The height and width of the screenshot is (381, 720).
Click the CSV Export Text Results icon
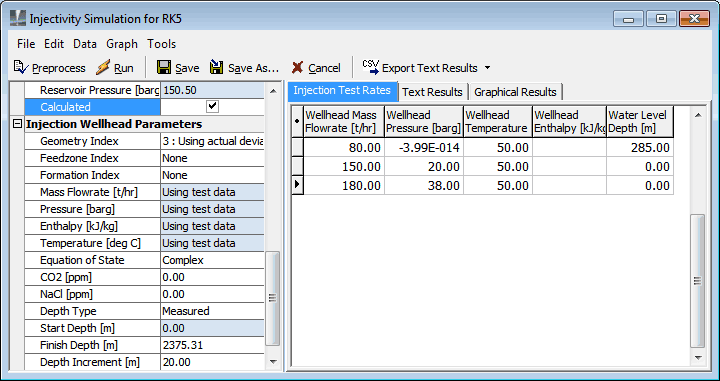point(371,67)
